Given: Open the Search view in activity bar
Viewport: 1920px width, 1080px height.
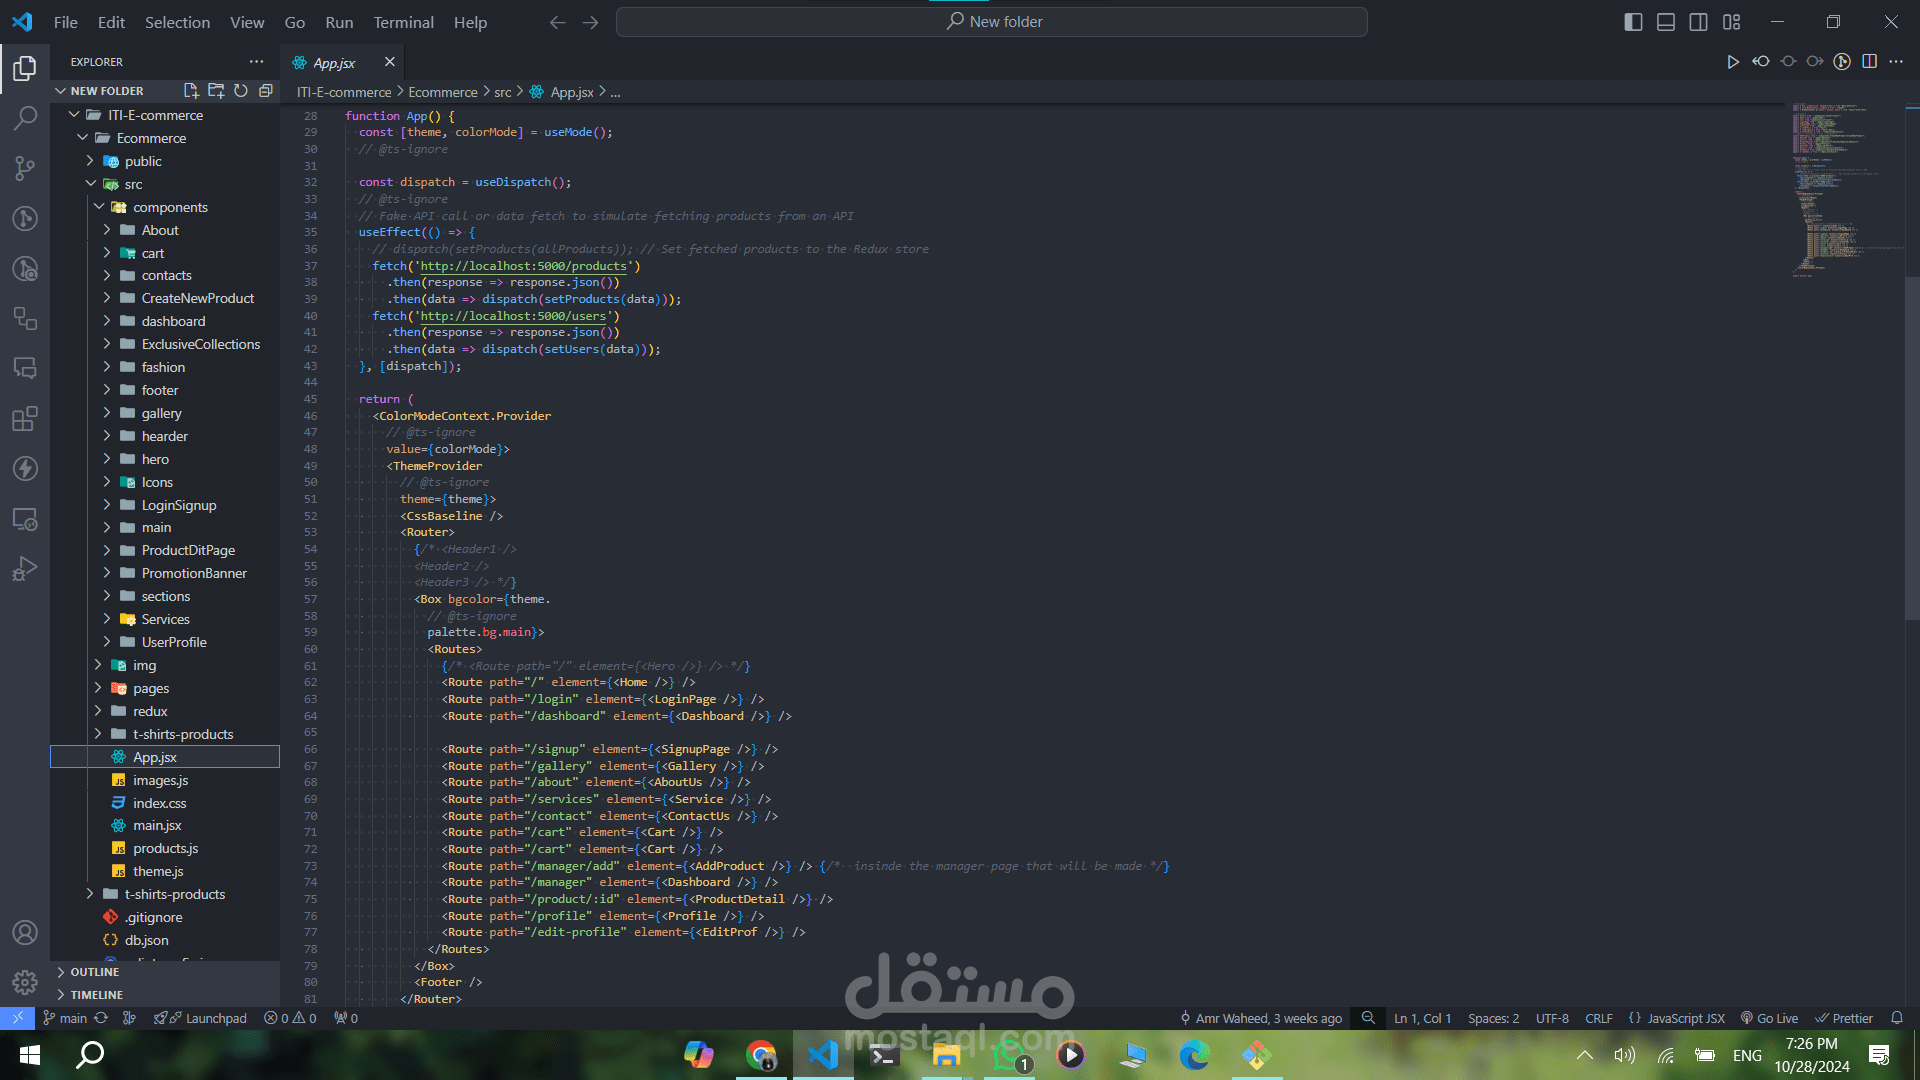Looking at the screenshot, I should [25, 118].
